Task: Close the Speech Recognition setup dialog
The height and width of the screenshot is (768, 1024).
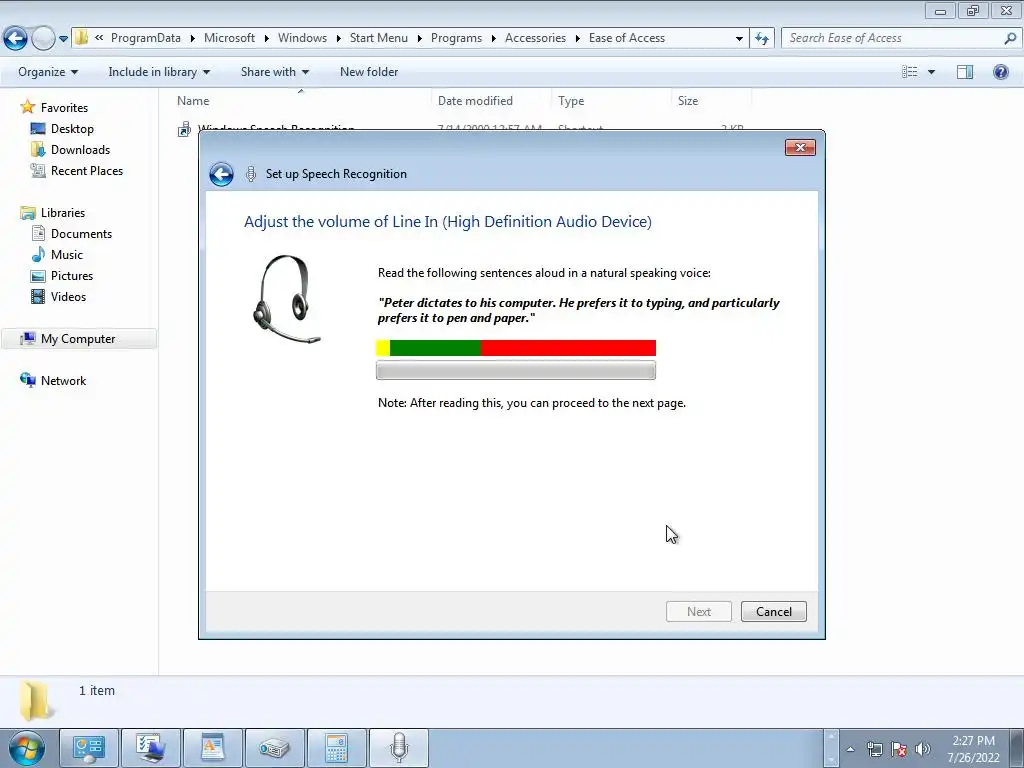Action: pos(800,148)
